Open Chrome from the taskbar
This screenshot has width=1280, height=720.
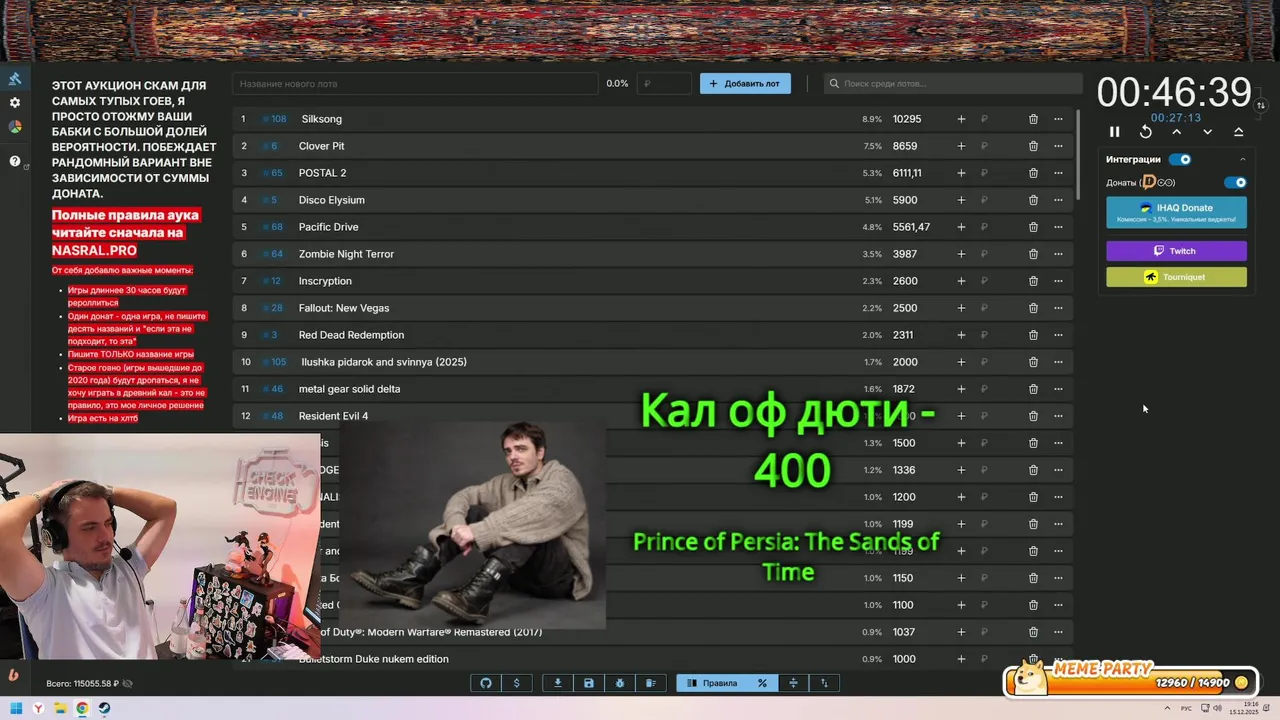tap(82, 708)
